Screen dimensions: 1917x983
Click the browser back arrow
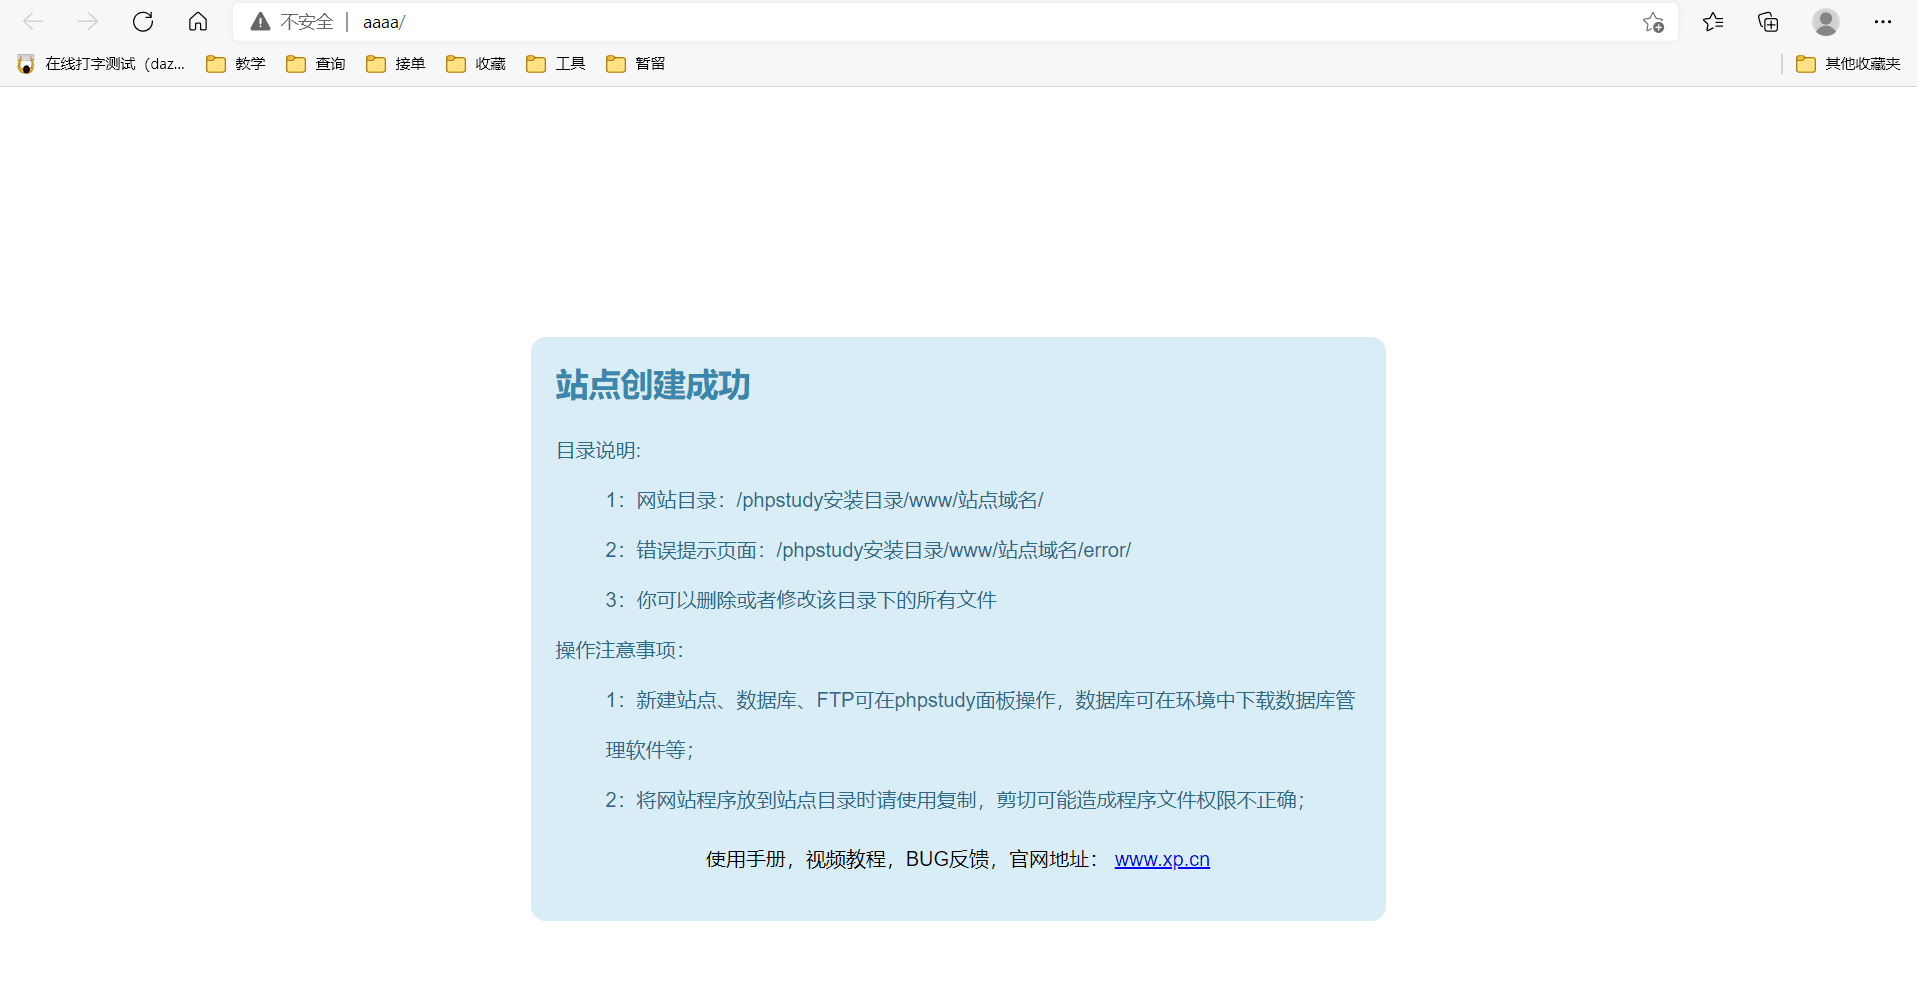33,22
